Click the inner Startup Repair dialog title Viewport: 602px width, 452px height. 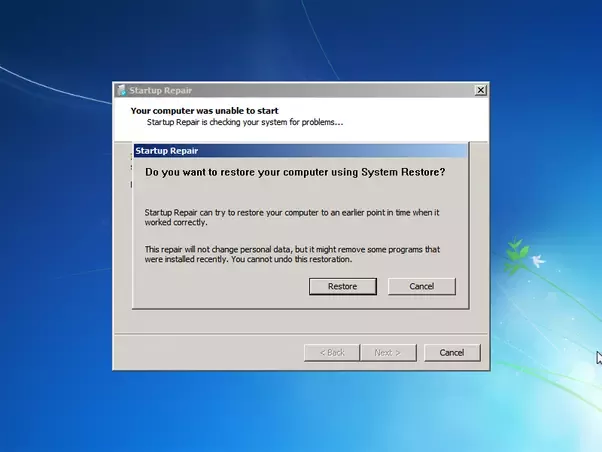point(167,151)
